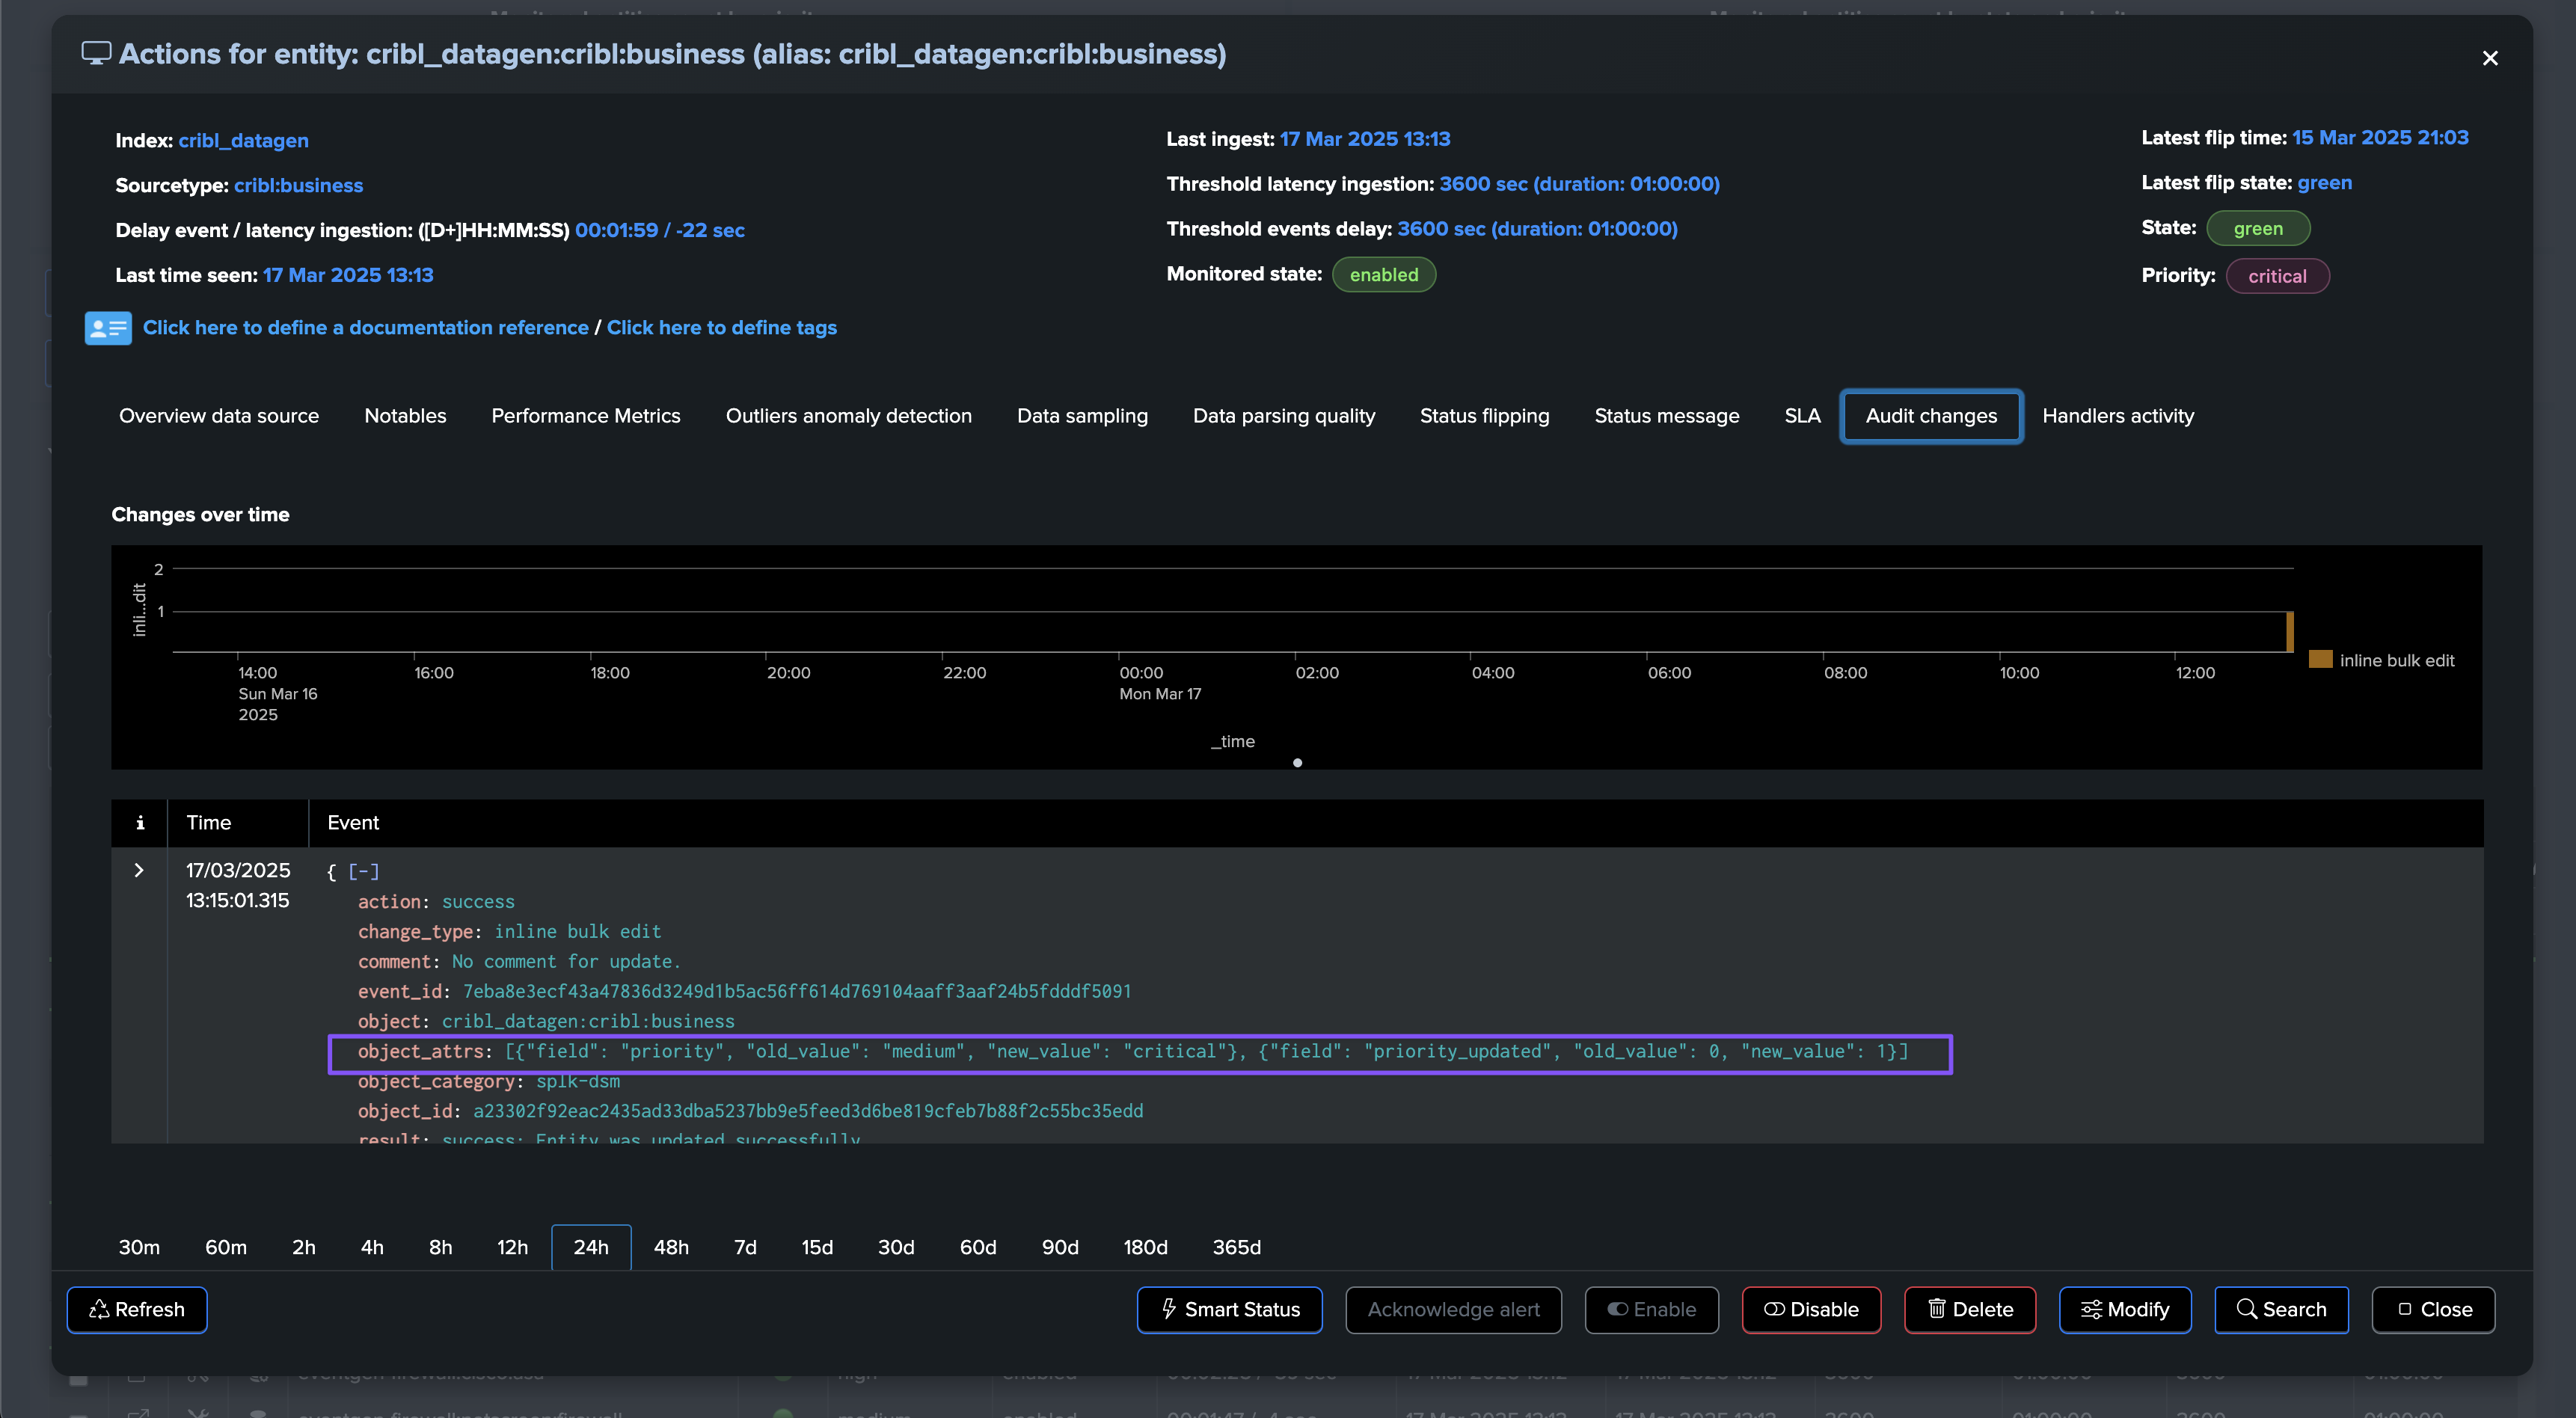Select the 15d time range

pos(817,1247)
